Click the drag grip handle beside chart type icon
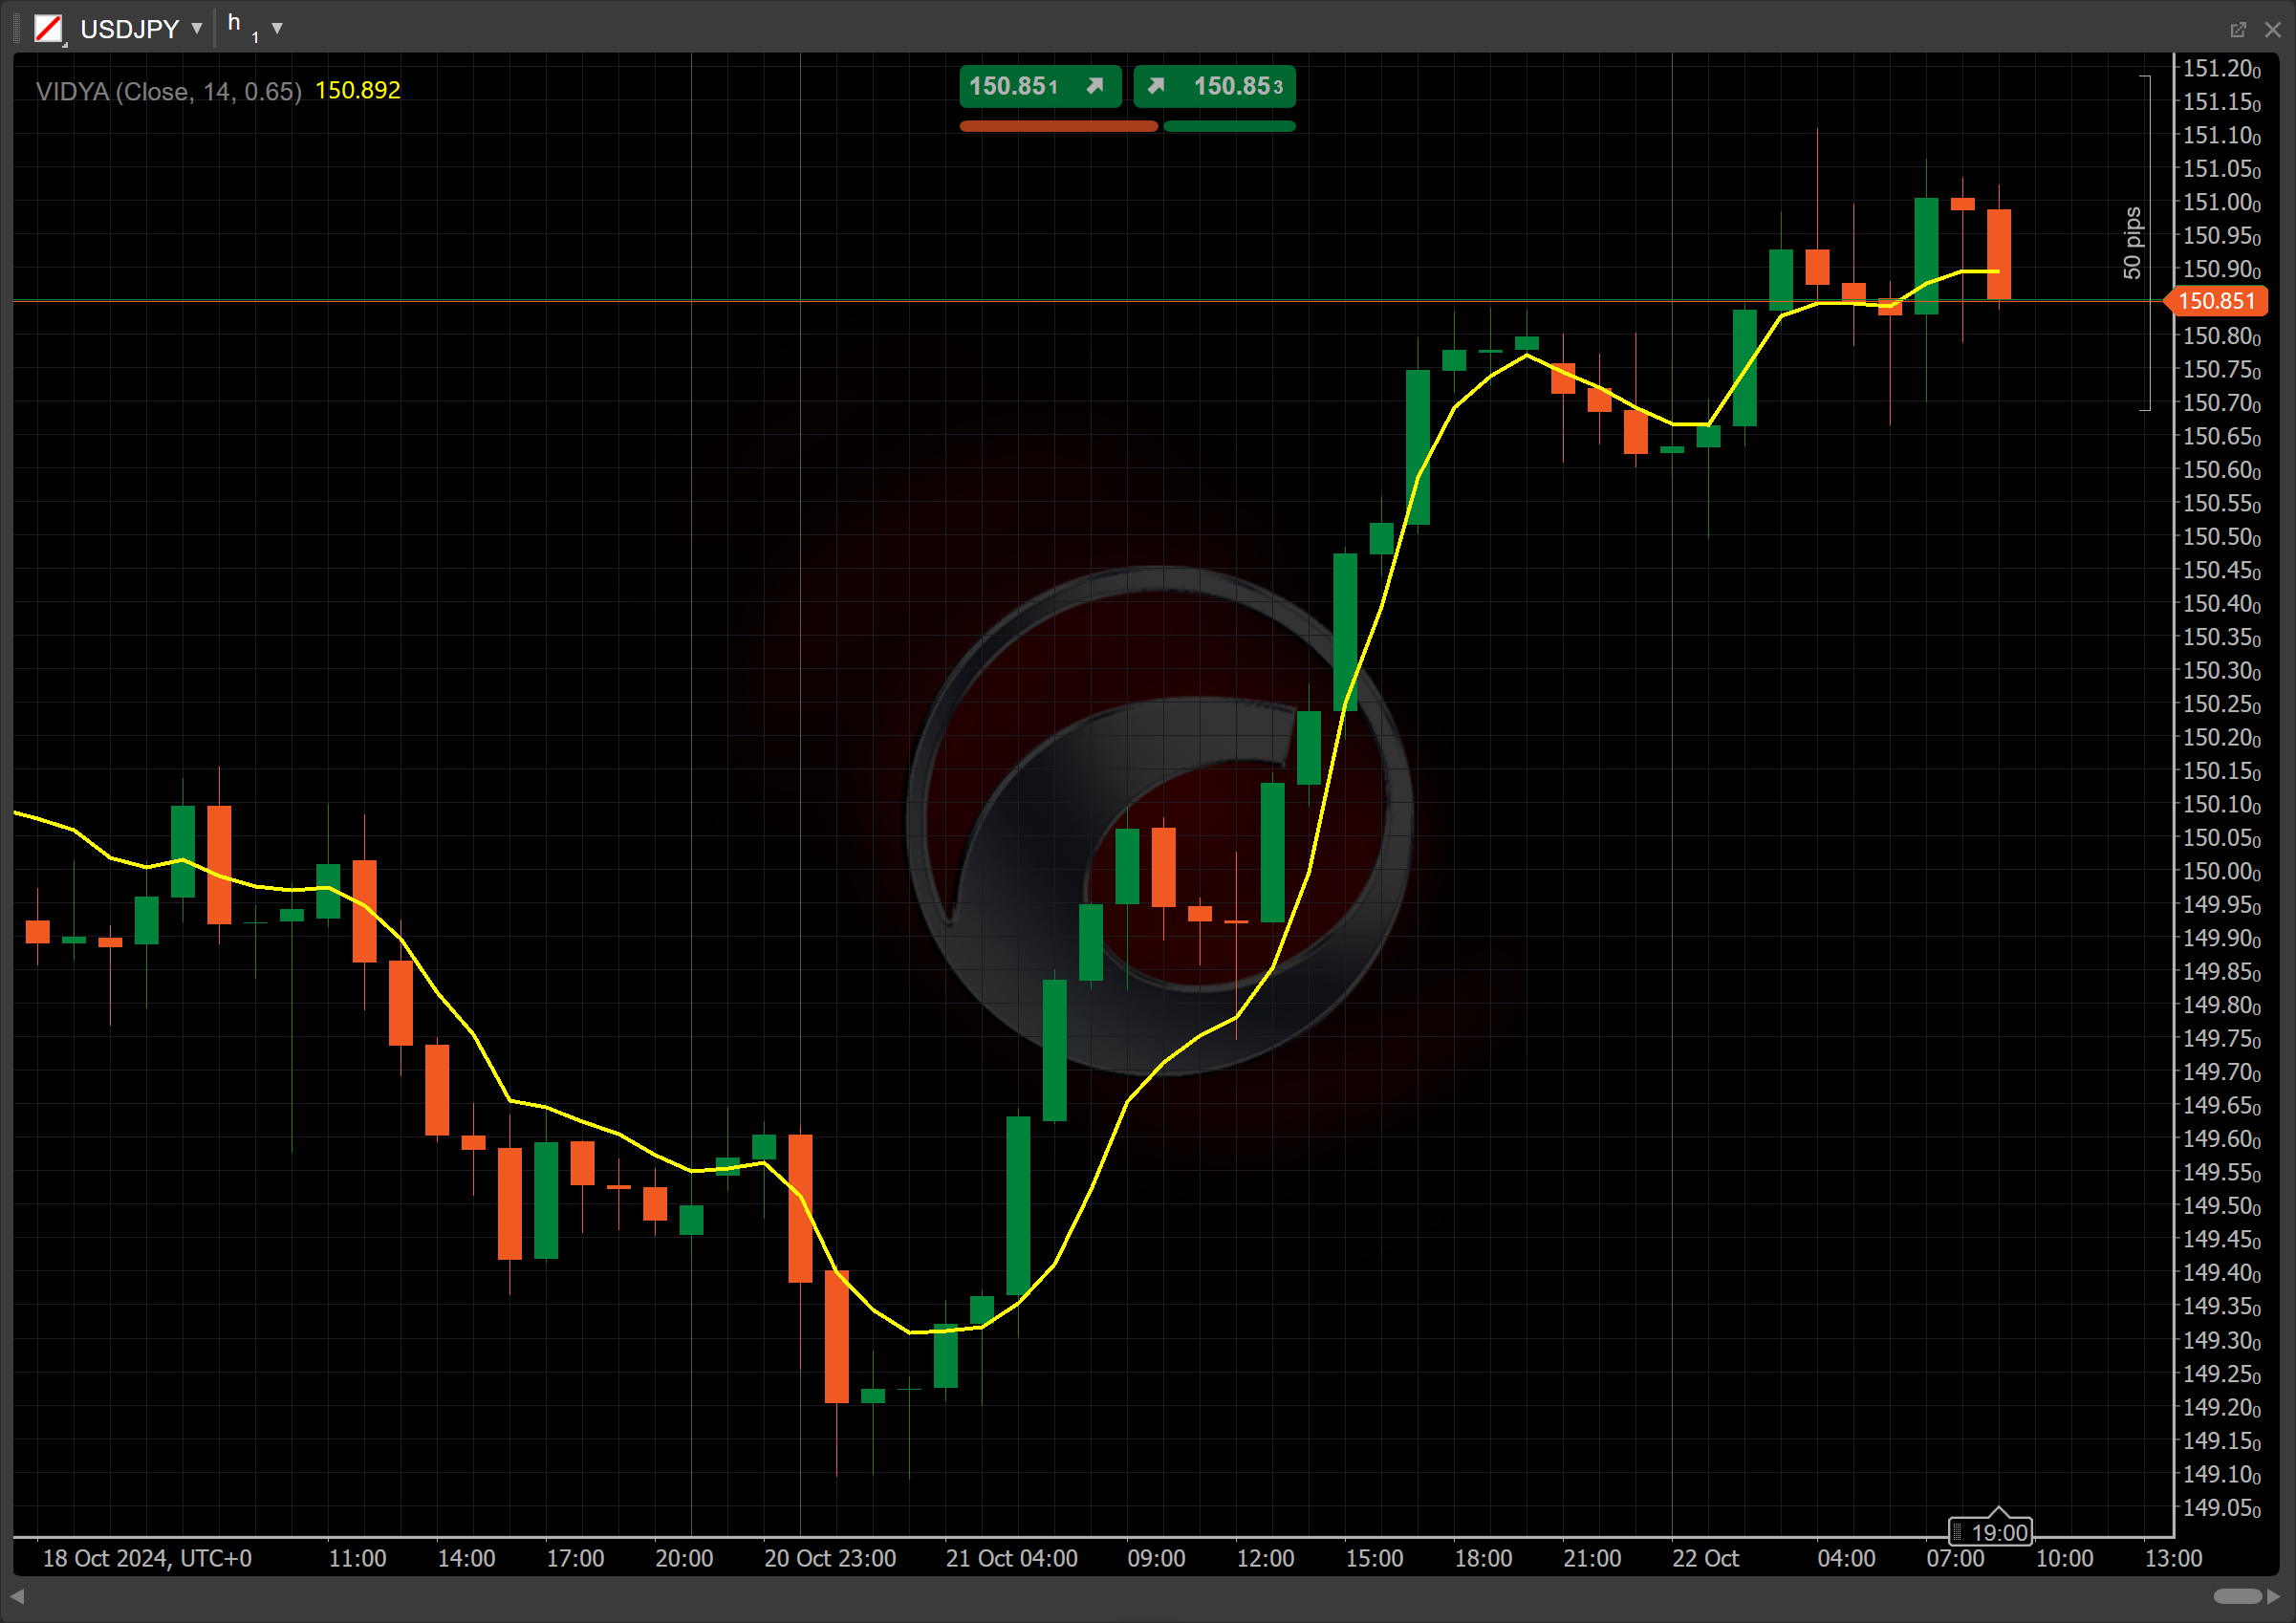Image resolution: width=2296 pixels, height=1623 pixels. click(x=17, y=28)
